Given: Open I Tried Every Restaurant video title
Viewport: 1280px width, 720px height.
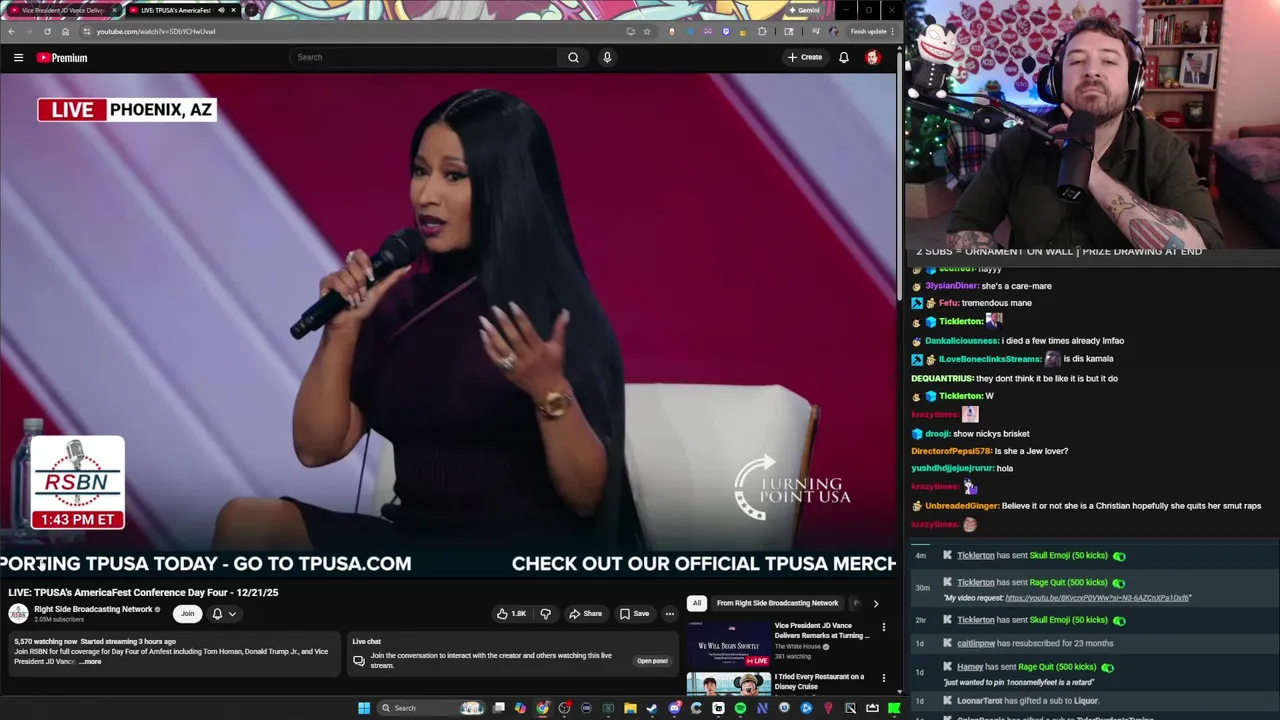Looking at the screenshot, I should (x=820, y=681).
